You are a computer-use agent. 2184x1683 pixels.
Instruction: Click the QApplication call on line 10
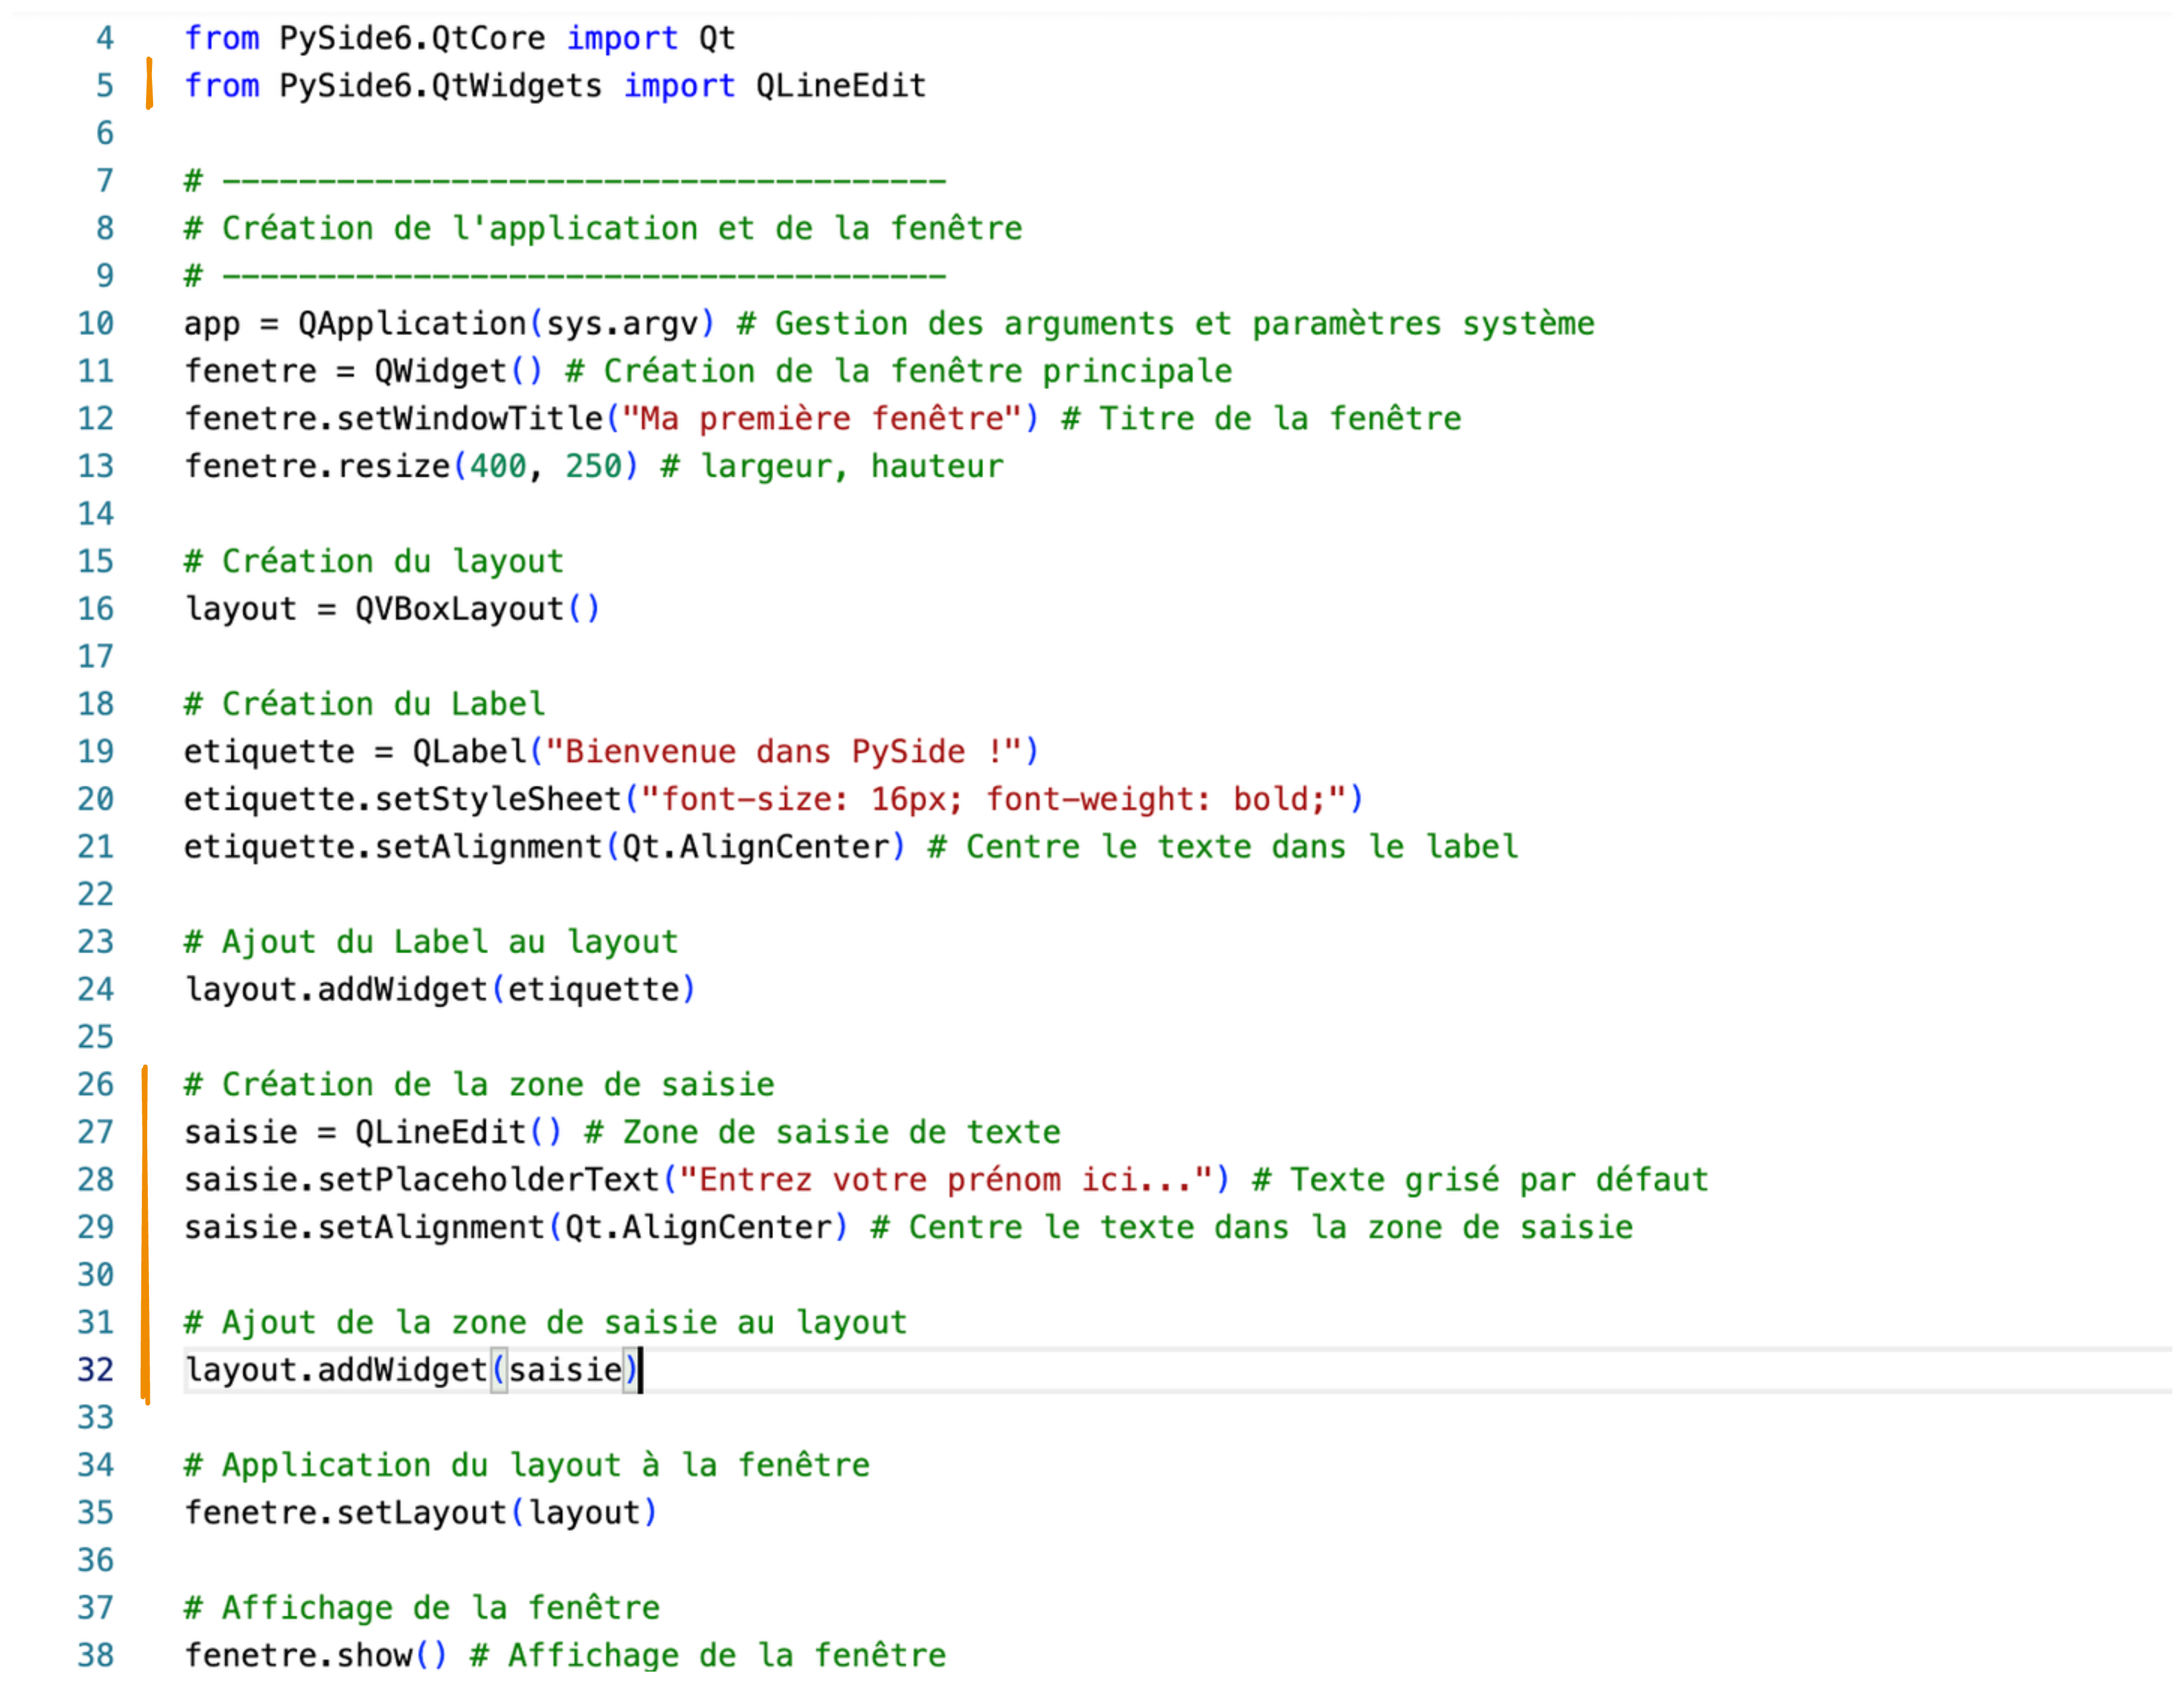click(x=412, y=323)
